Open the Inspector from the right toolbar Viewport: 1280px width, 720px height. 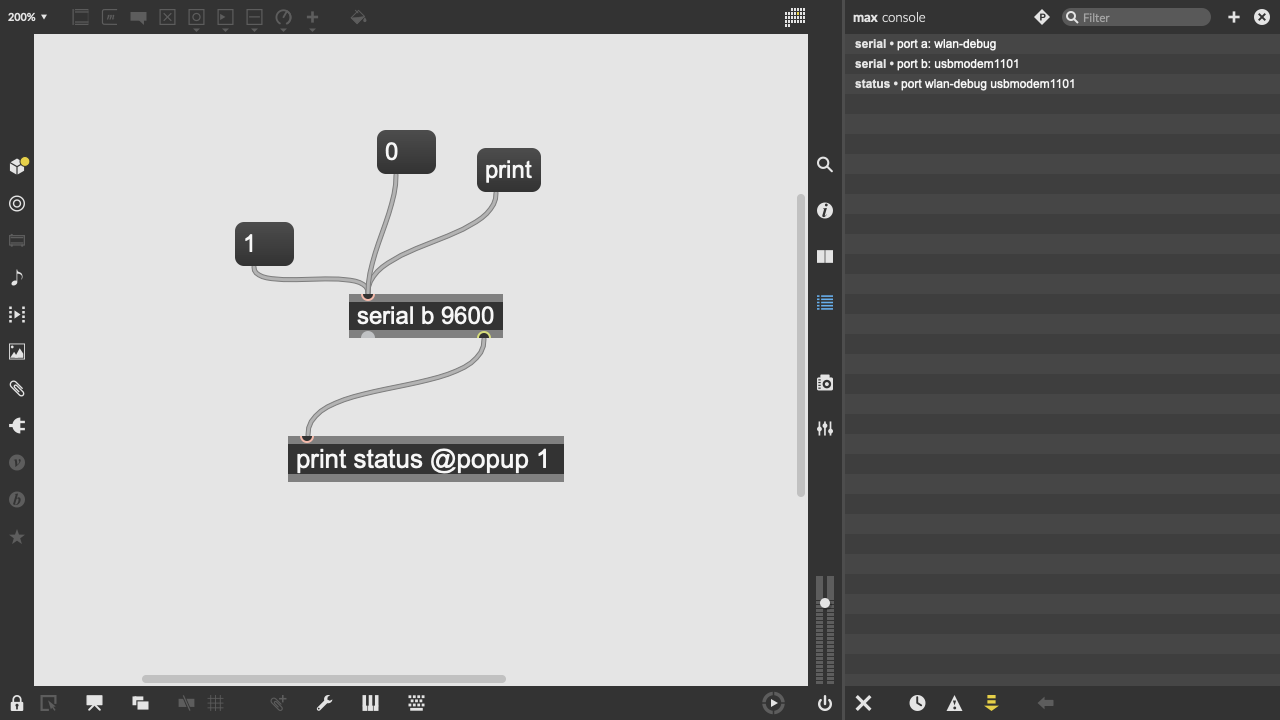coord(825,210)
